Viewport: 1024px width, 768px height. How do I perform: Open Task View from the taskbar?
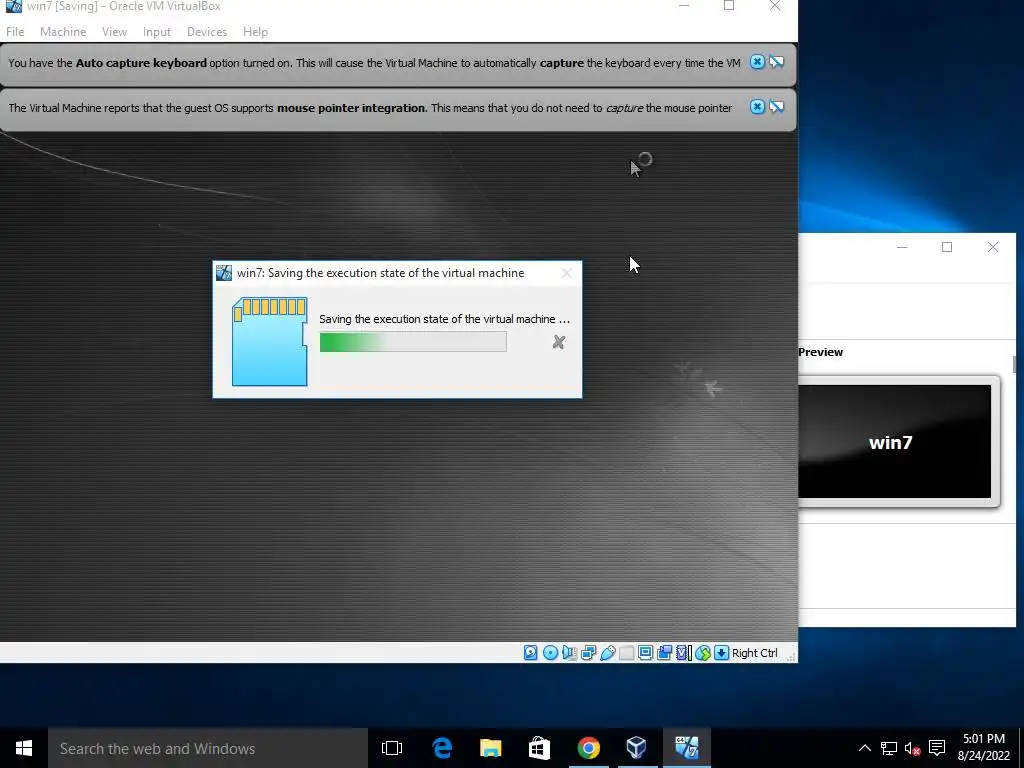(x=392, y=748)
